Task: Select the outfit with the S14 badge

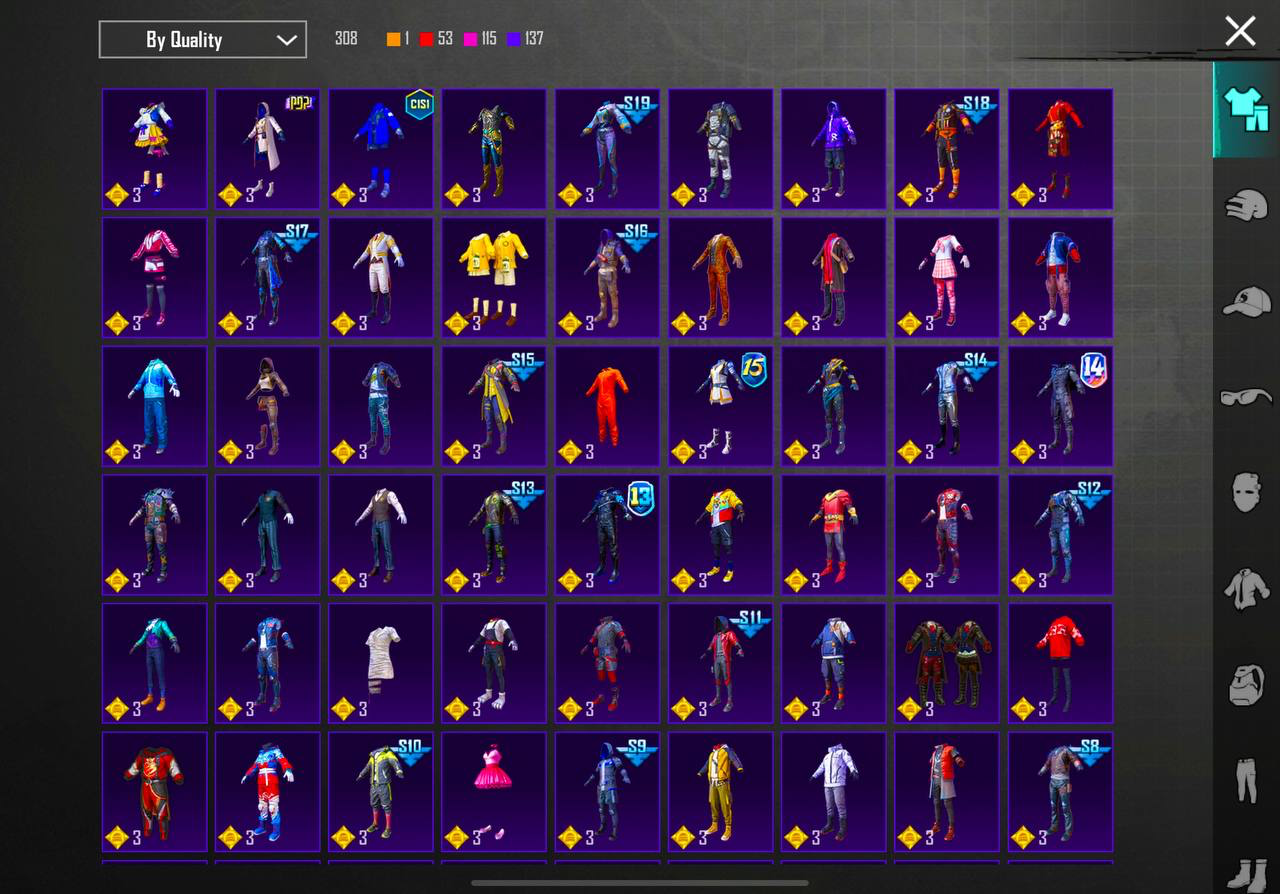Action: tap(946, 406)
